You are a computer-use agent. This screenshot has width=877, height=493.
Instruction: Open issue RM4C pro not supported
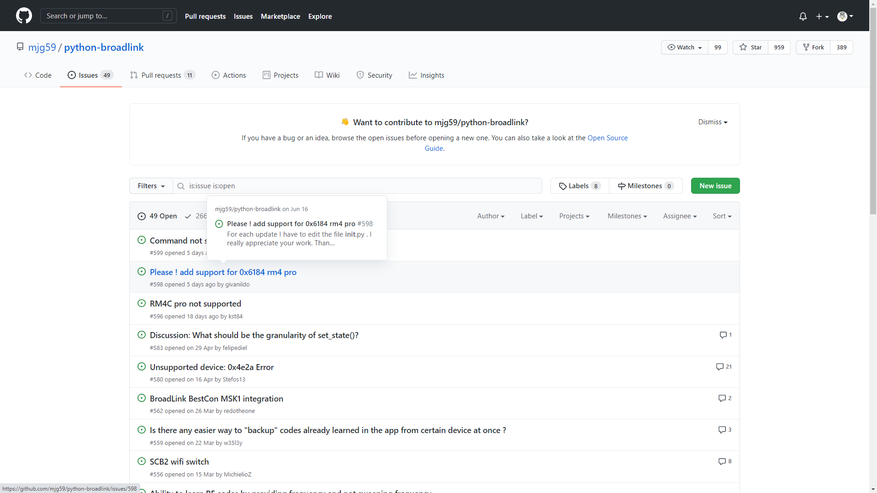point(195,304)
